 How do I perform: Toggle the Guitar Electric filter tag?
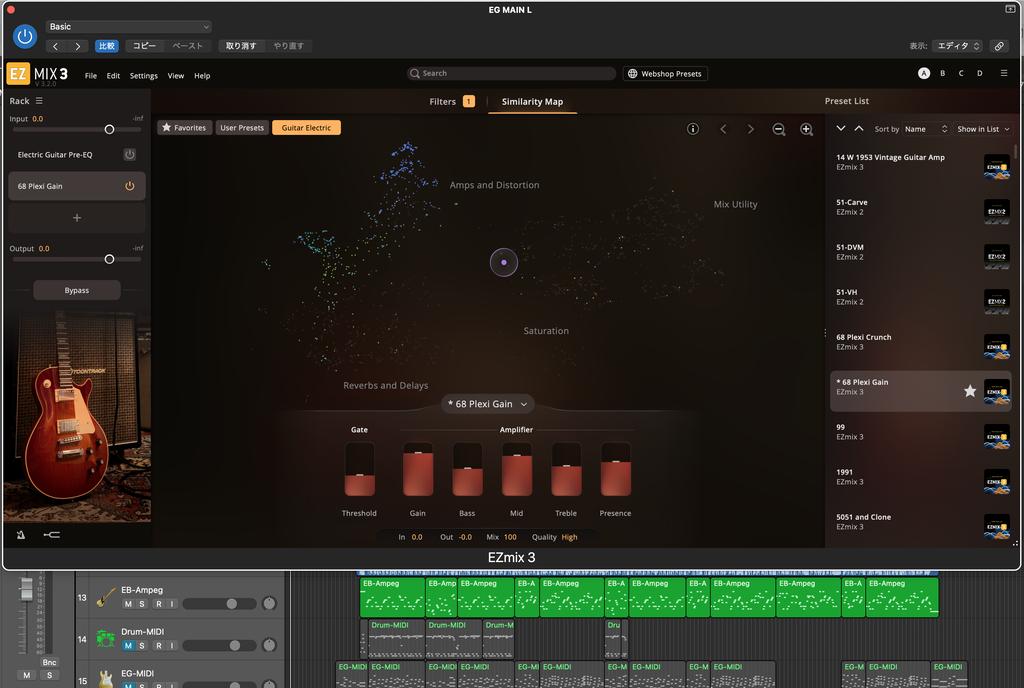(306, 128)
